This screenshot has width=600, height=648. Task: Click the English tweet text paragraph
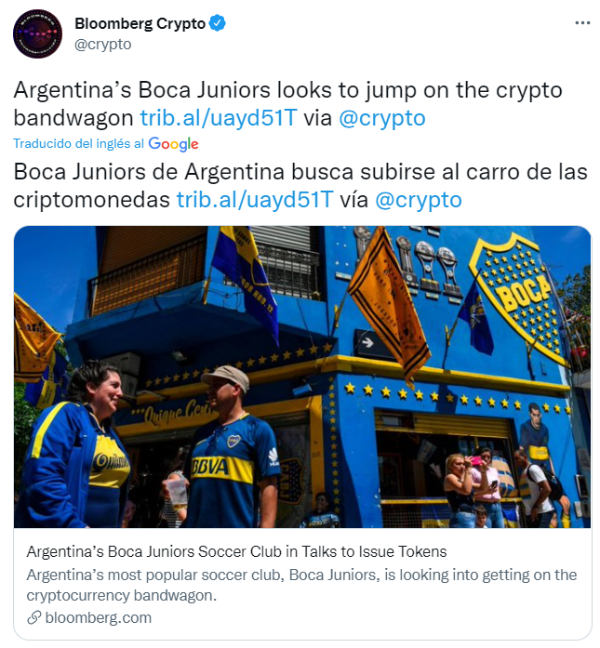288,104
